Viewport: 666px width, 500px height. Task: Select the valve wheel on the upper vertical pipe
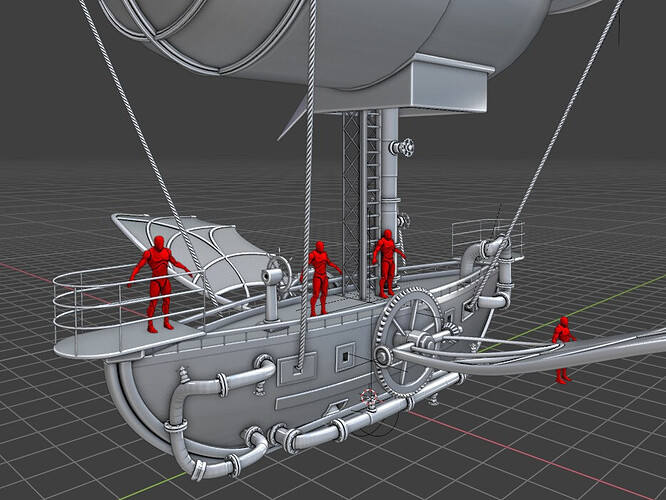point(406,147)
